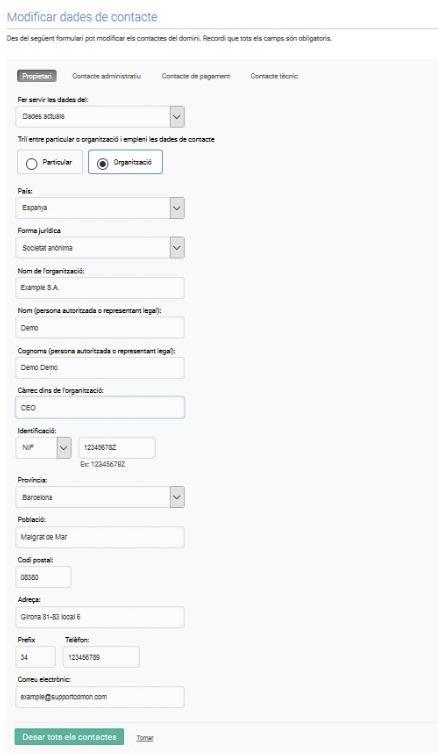The image size is (438, 755).
Task: Click the Càrrec field containing CEO
Action: 100,408
